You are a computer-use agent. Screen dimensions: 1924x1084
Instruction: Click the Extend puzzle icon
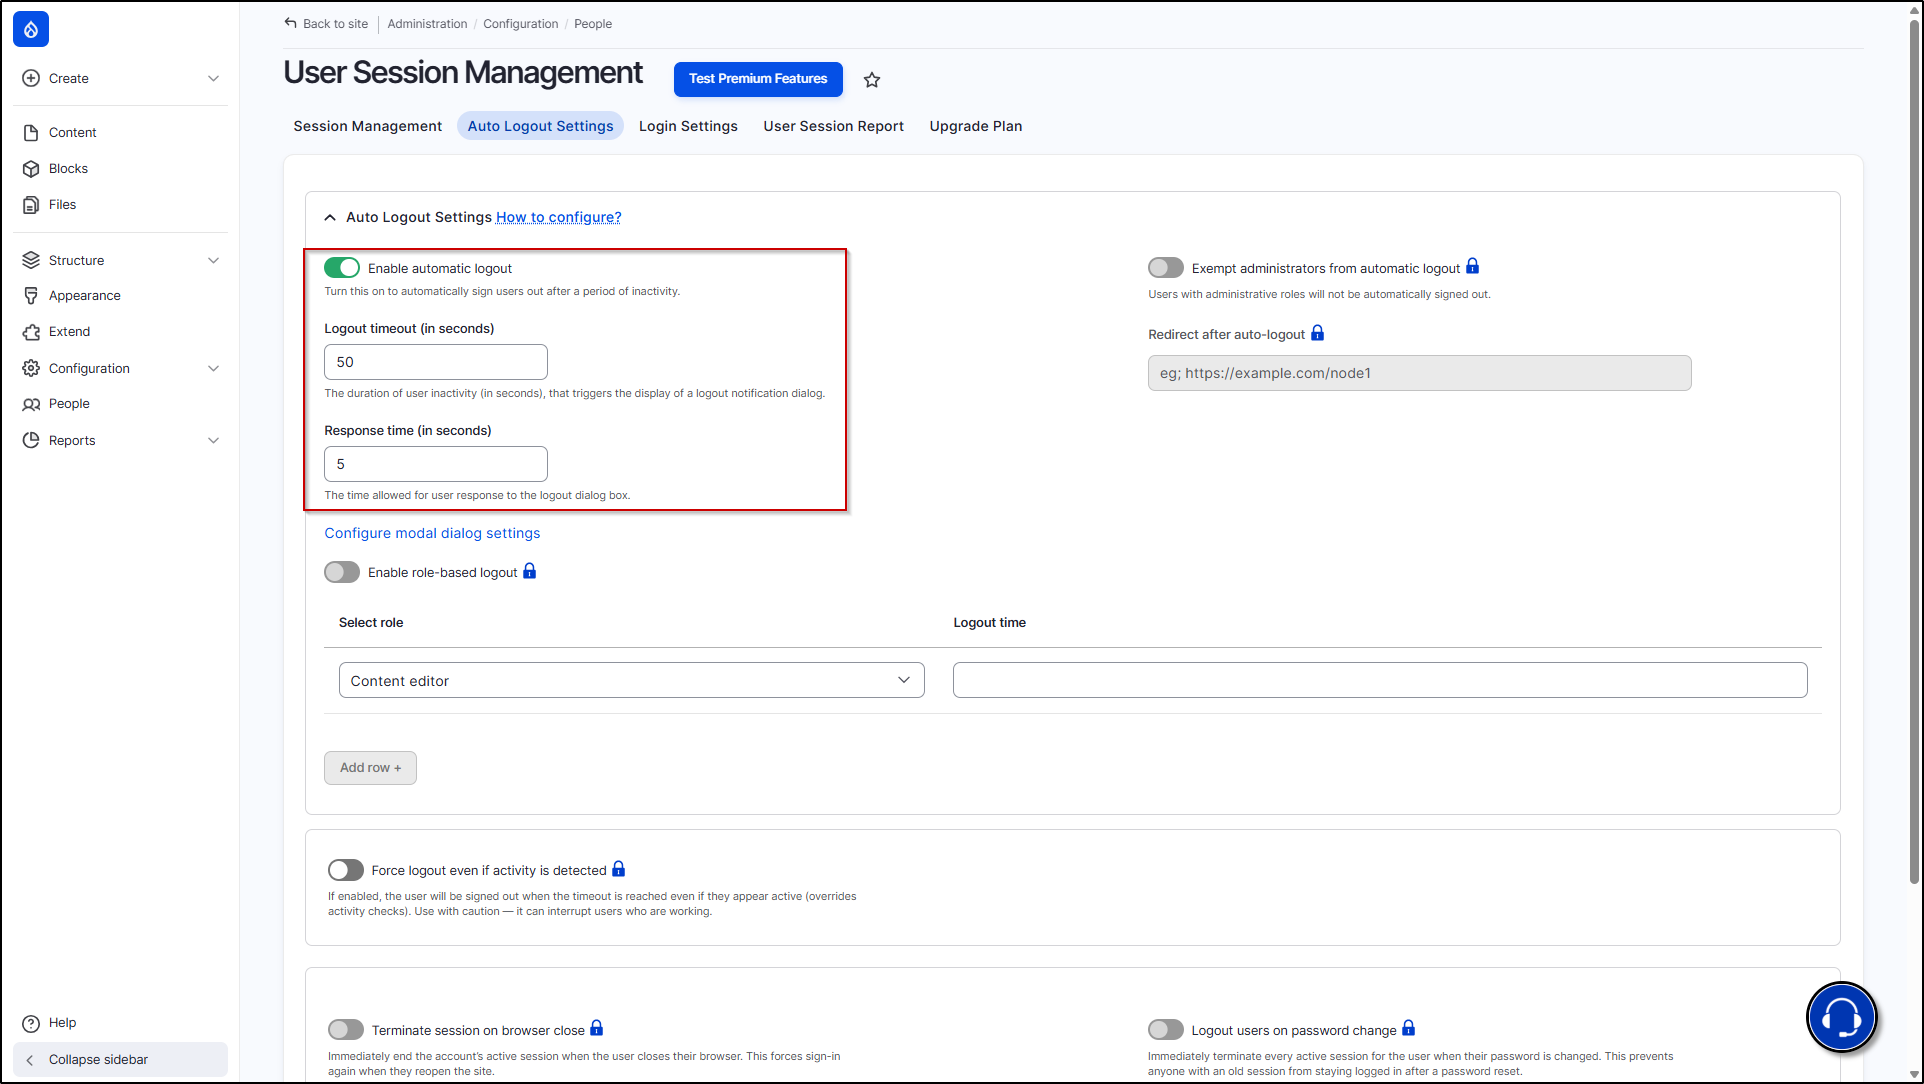point(31,331)
